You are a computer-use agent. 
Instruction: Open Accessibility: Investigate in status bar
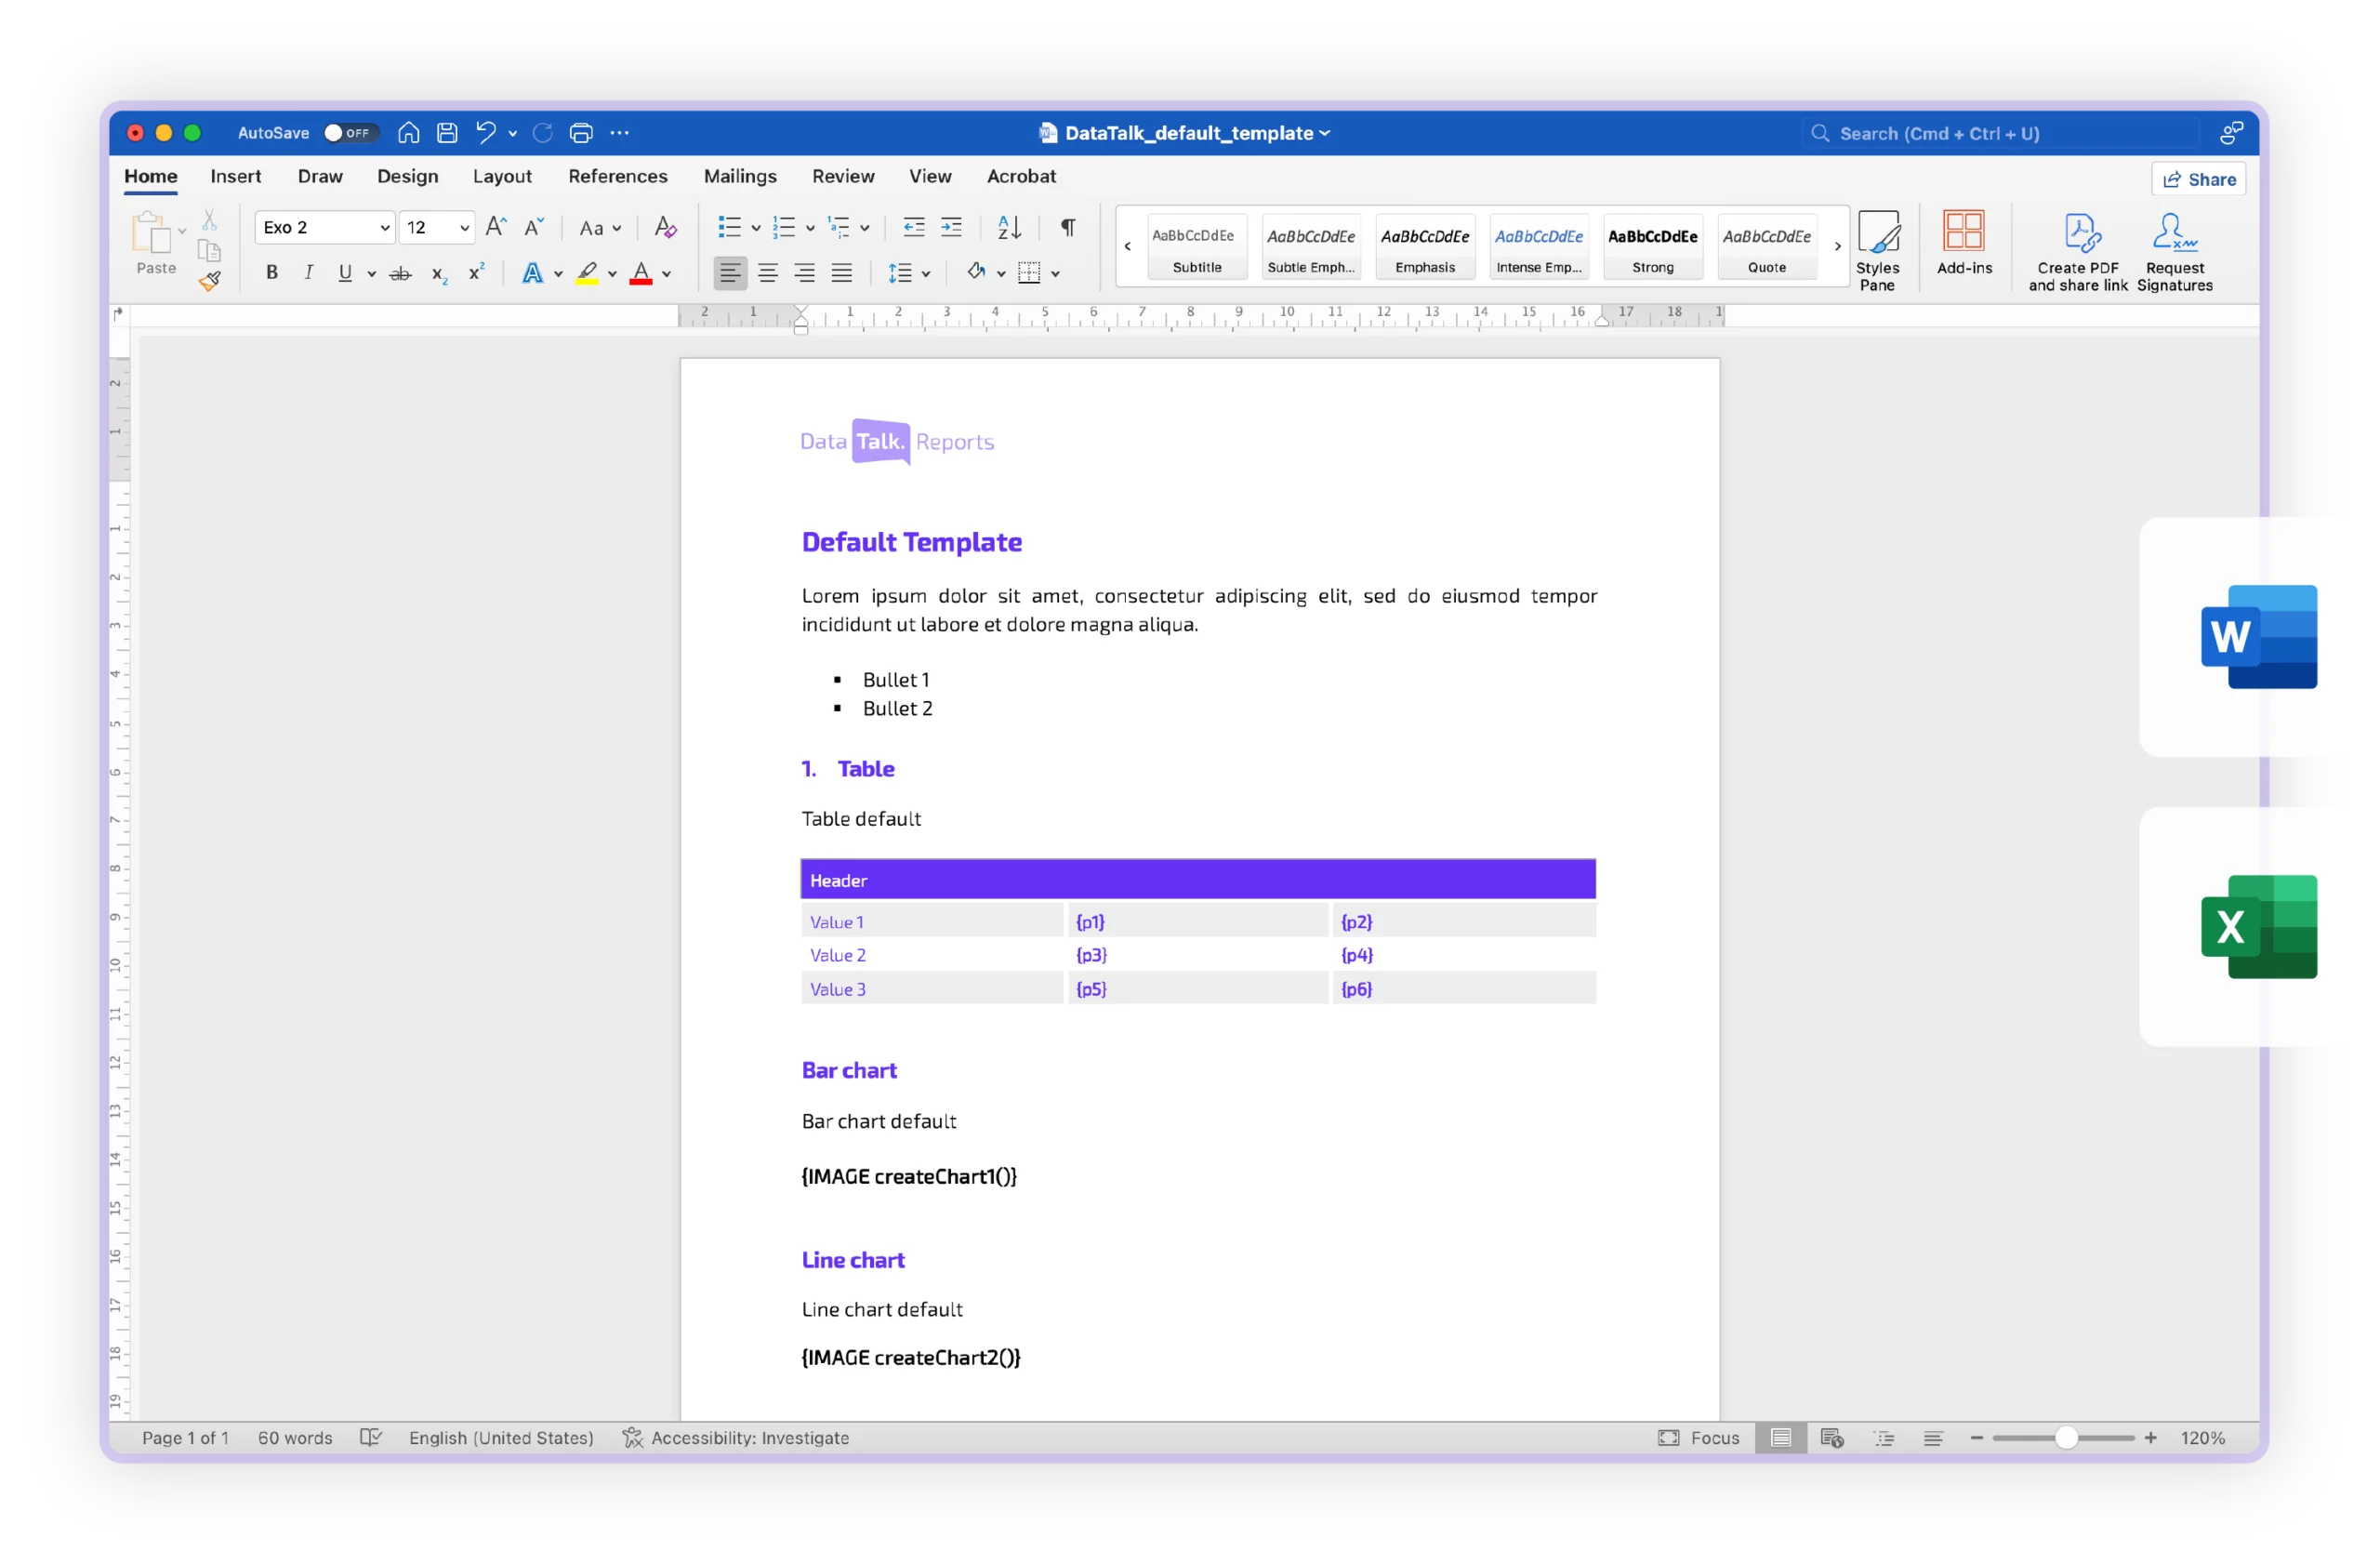pos(736,1438)
